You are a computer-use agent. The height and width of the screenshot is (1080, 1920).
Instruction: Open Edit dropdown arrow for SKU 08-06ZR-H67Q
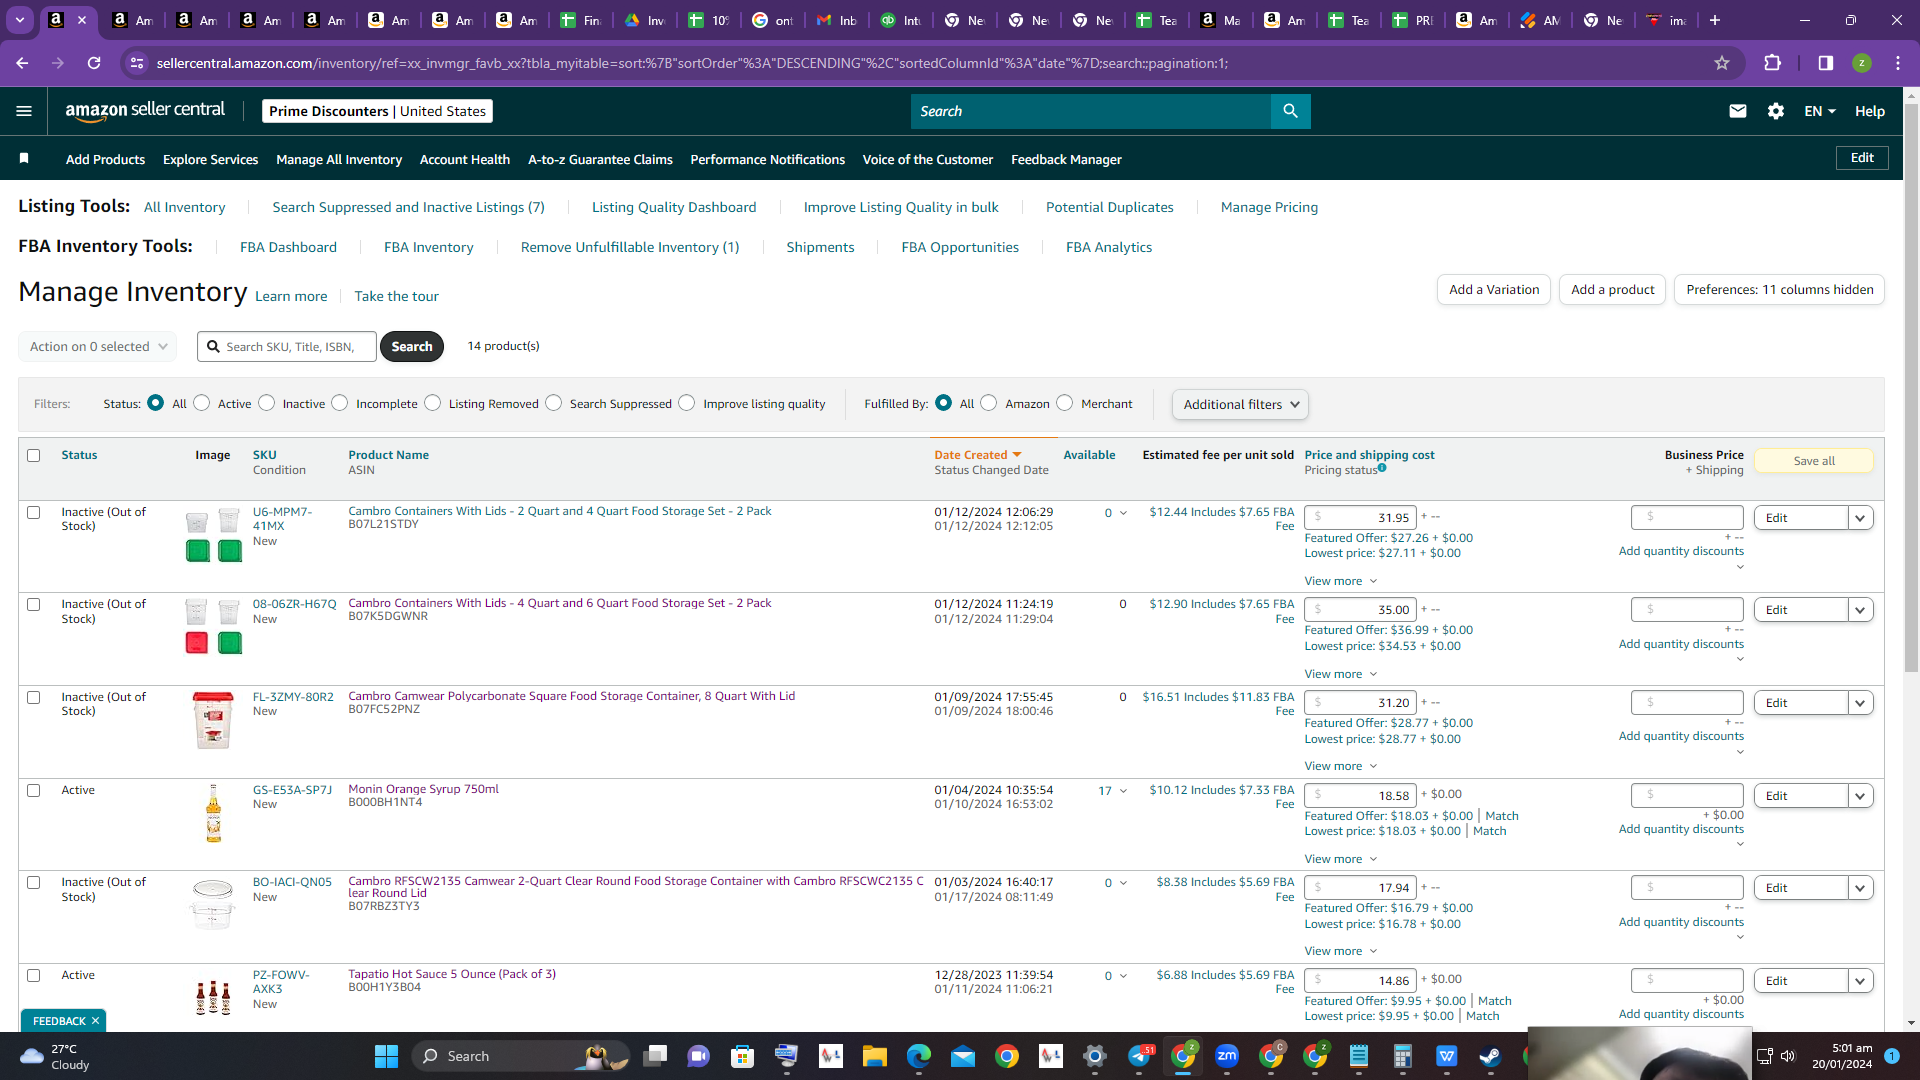1860,610
